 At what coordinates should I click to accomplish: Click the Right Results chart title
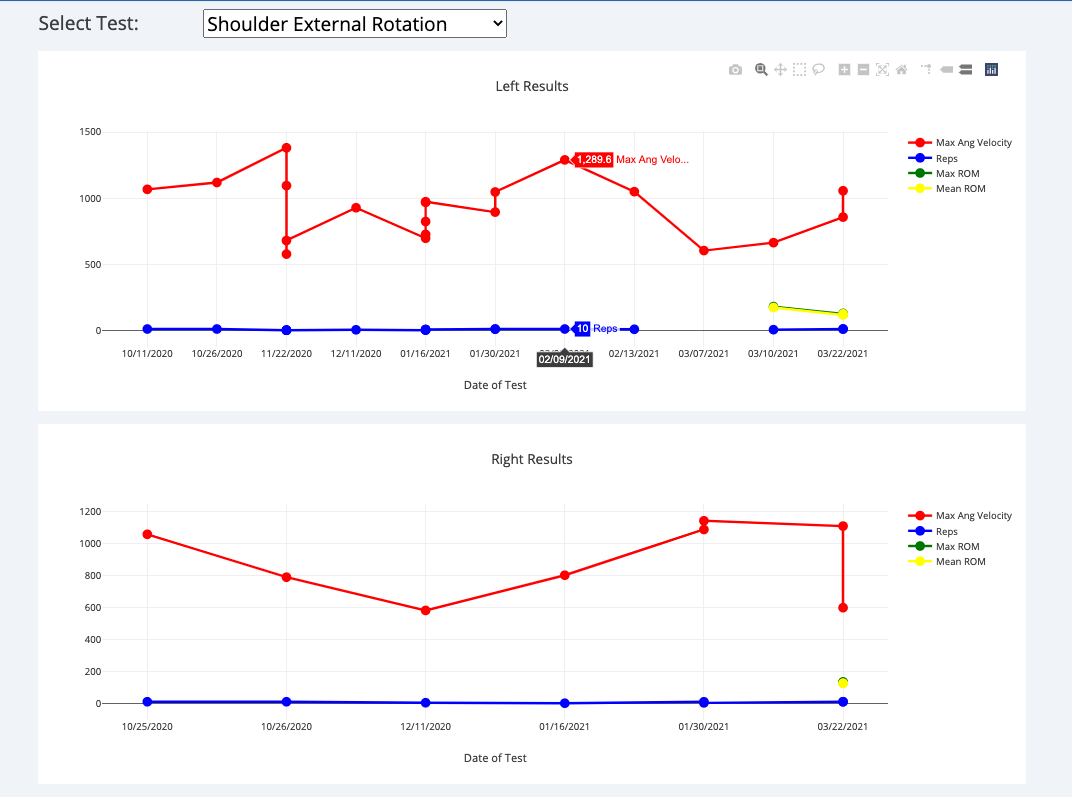(x=532, y=460)
